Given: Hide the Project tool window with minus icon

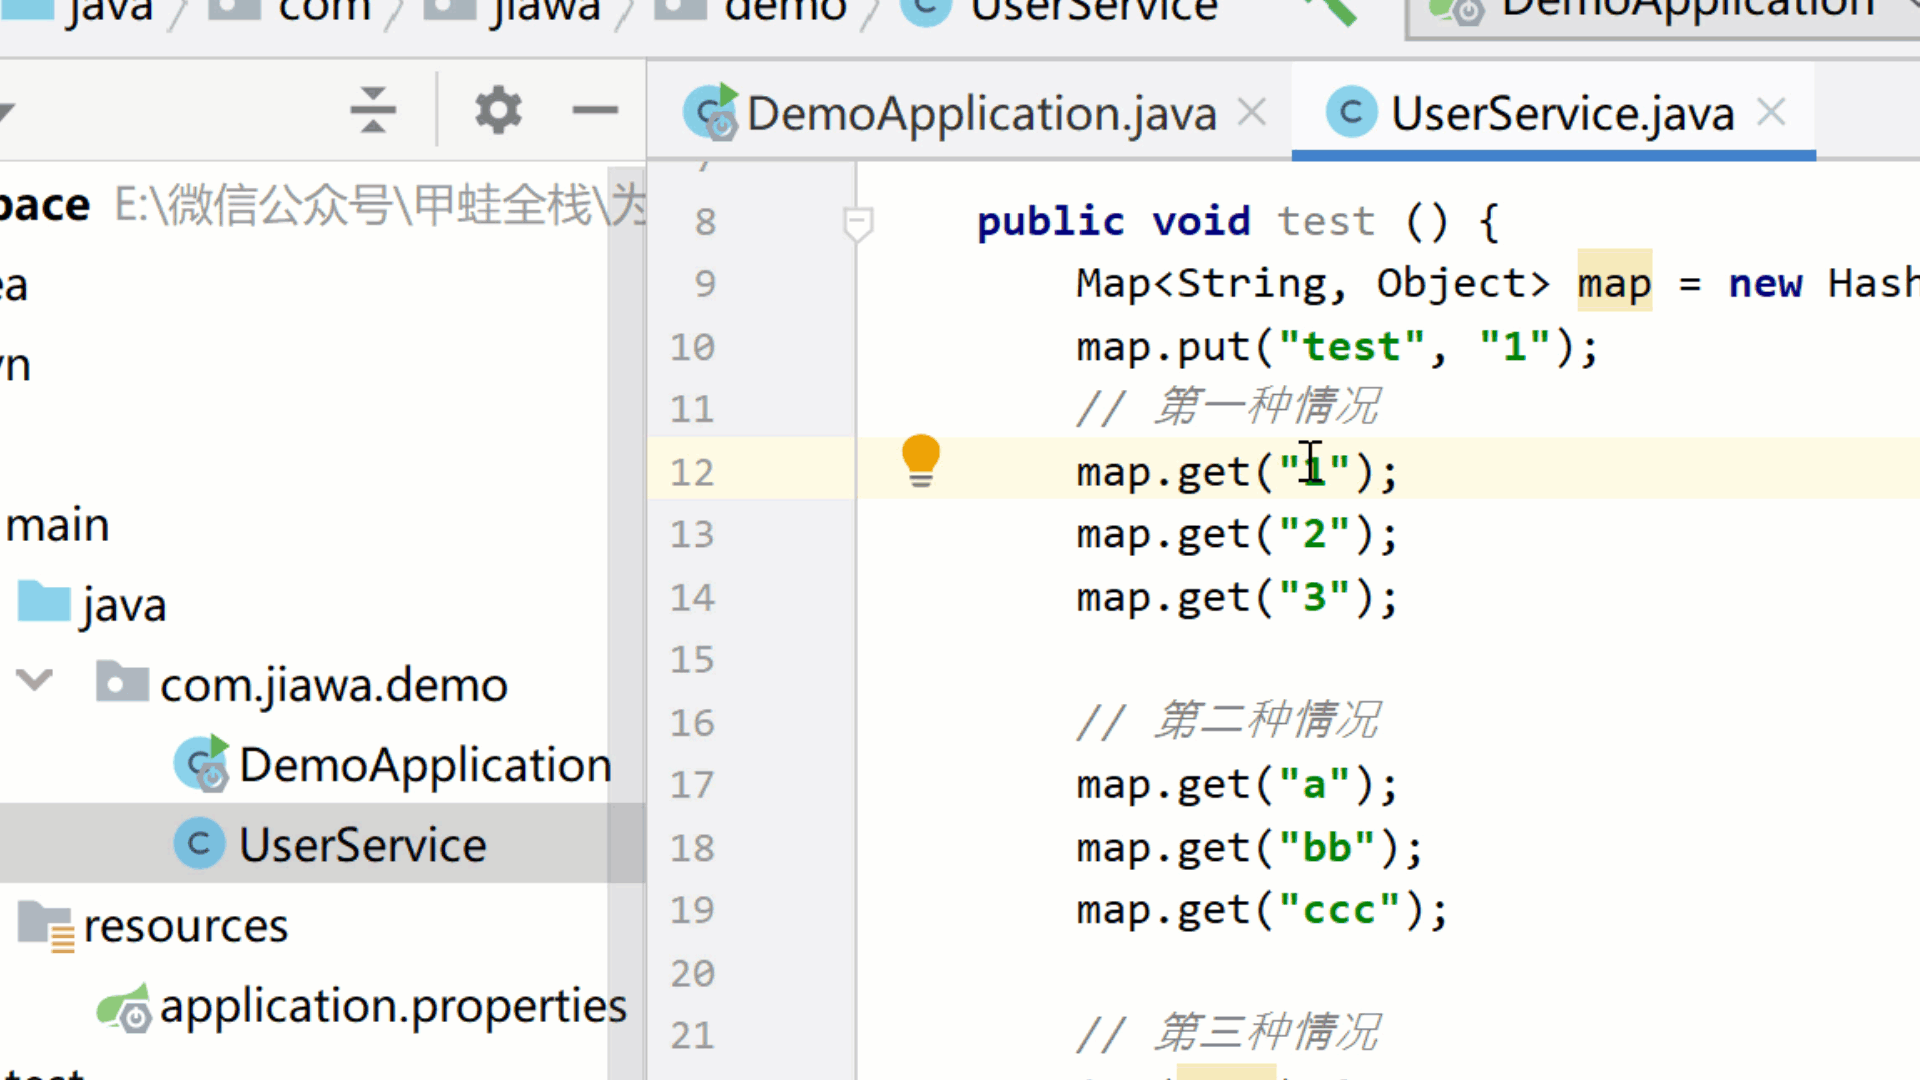Looking at the screenshot, I should [x=595, y=110].
